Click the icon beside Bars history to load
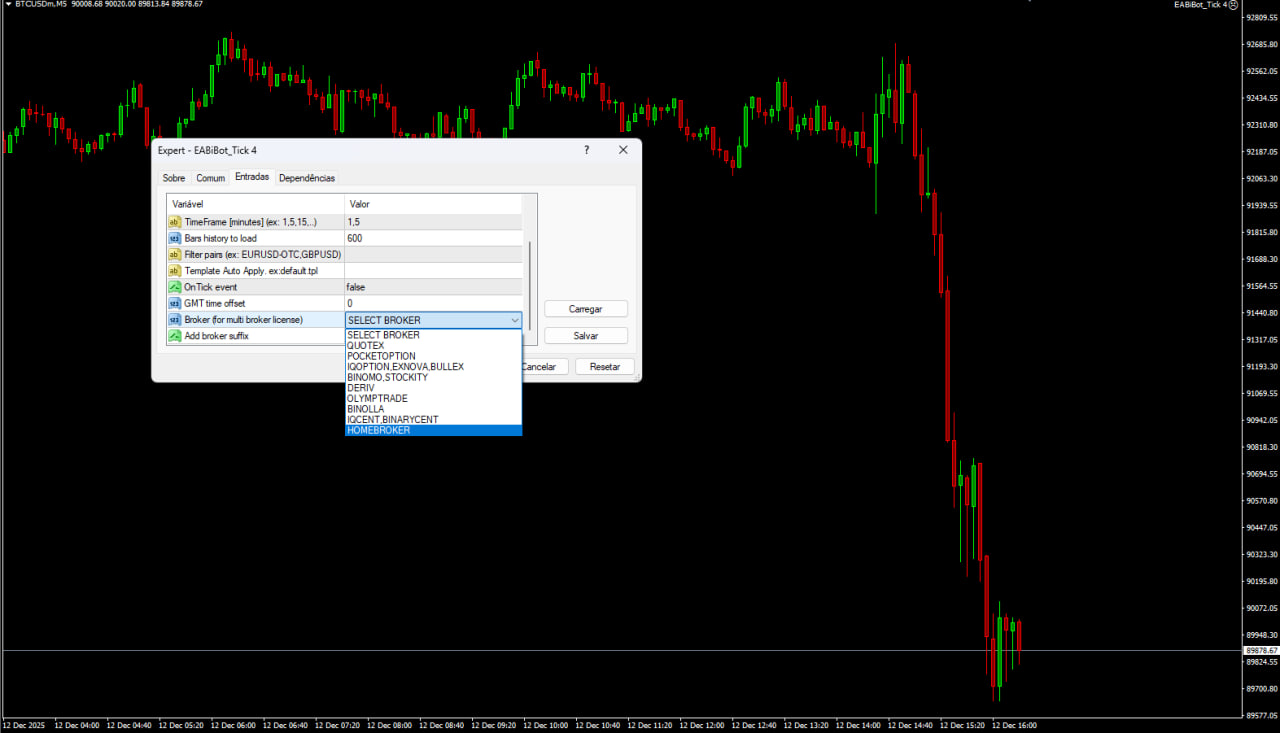This screenshot has height=733, width=1280. pyautogui.click(x=174, y=238)
